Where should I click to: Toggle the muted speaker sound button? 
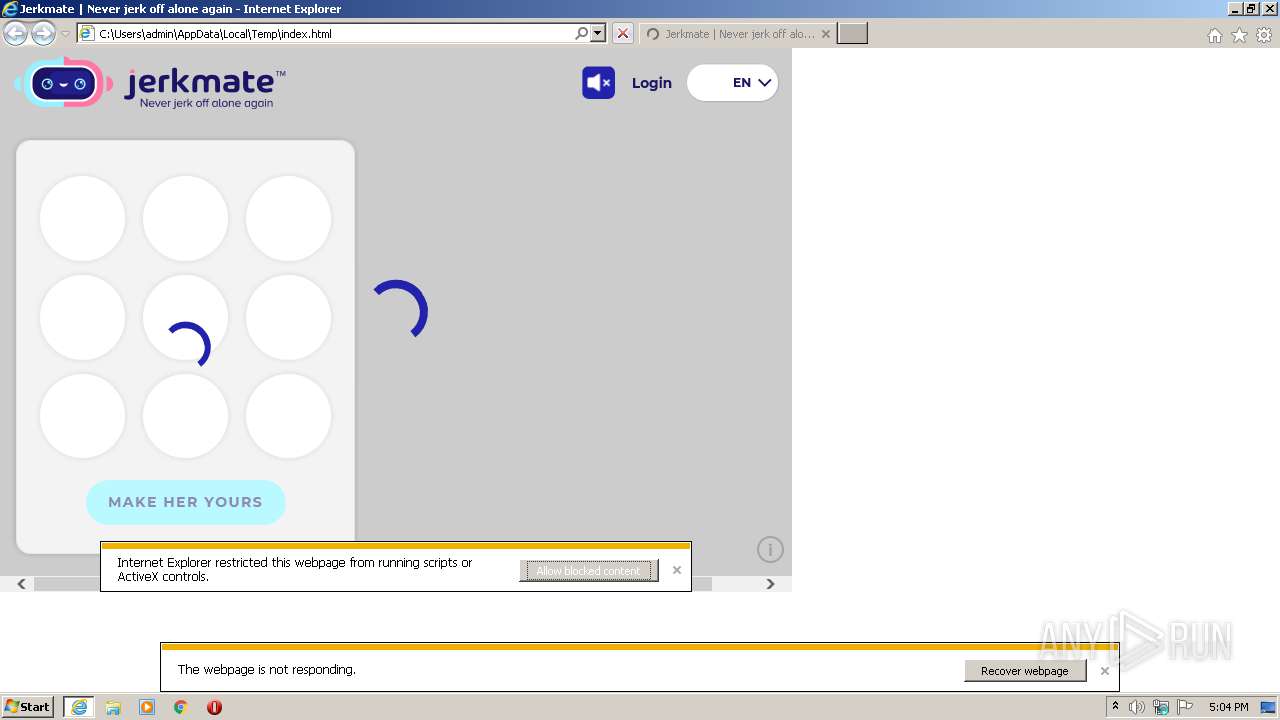598,82
